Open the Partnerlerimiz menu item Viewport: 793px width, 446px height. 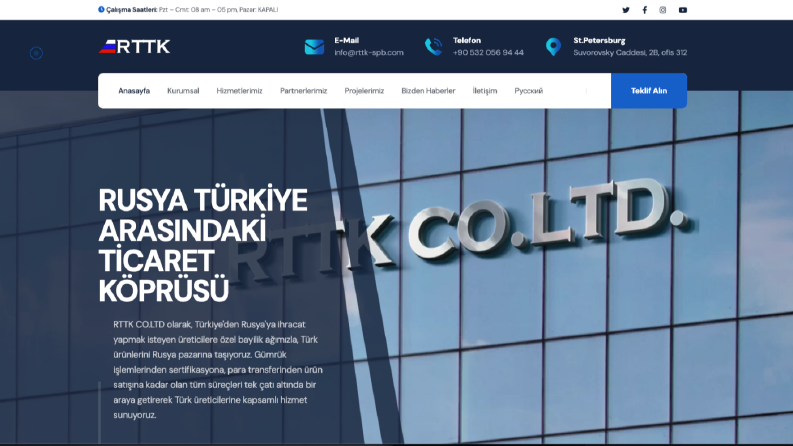pyautogui.click(x=303, y=91)
